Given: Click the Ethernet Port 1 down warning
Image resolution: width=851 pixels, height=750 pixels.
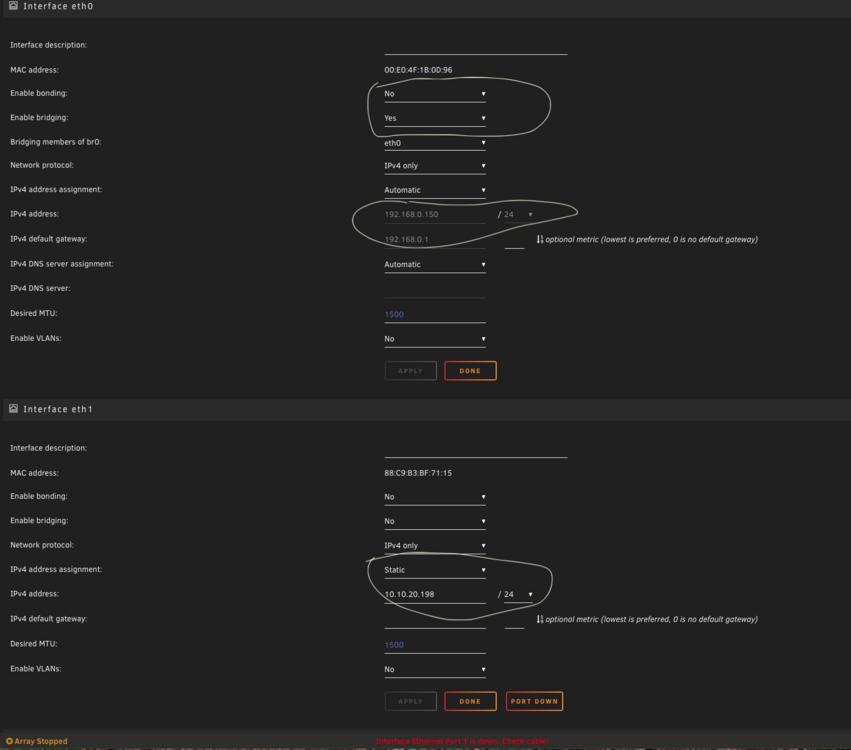Looking at the screenshot, I should [x=462, y=741].
